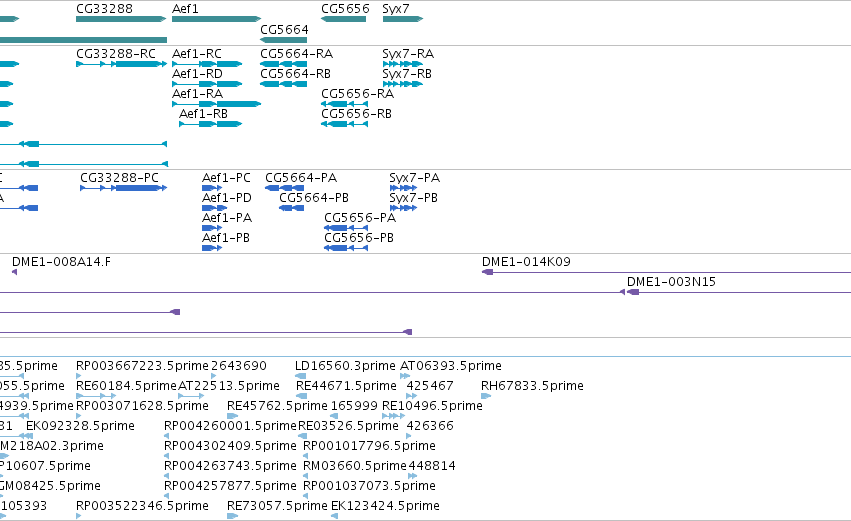This screenshot has height=521, width=851.
Task: Open transcript CG5656-RB
Action: [345, 124]
